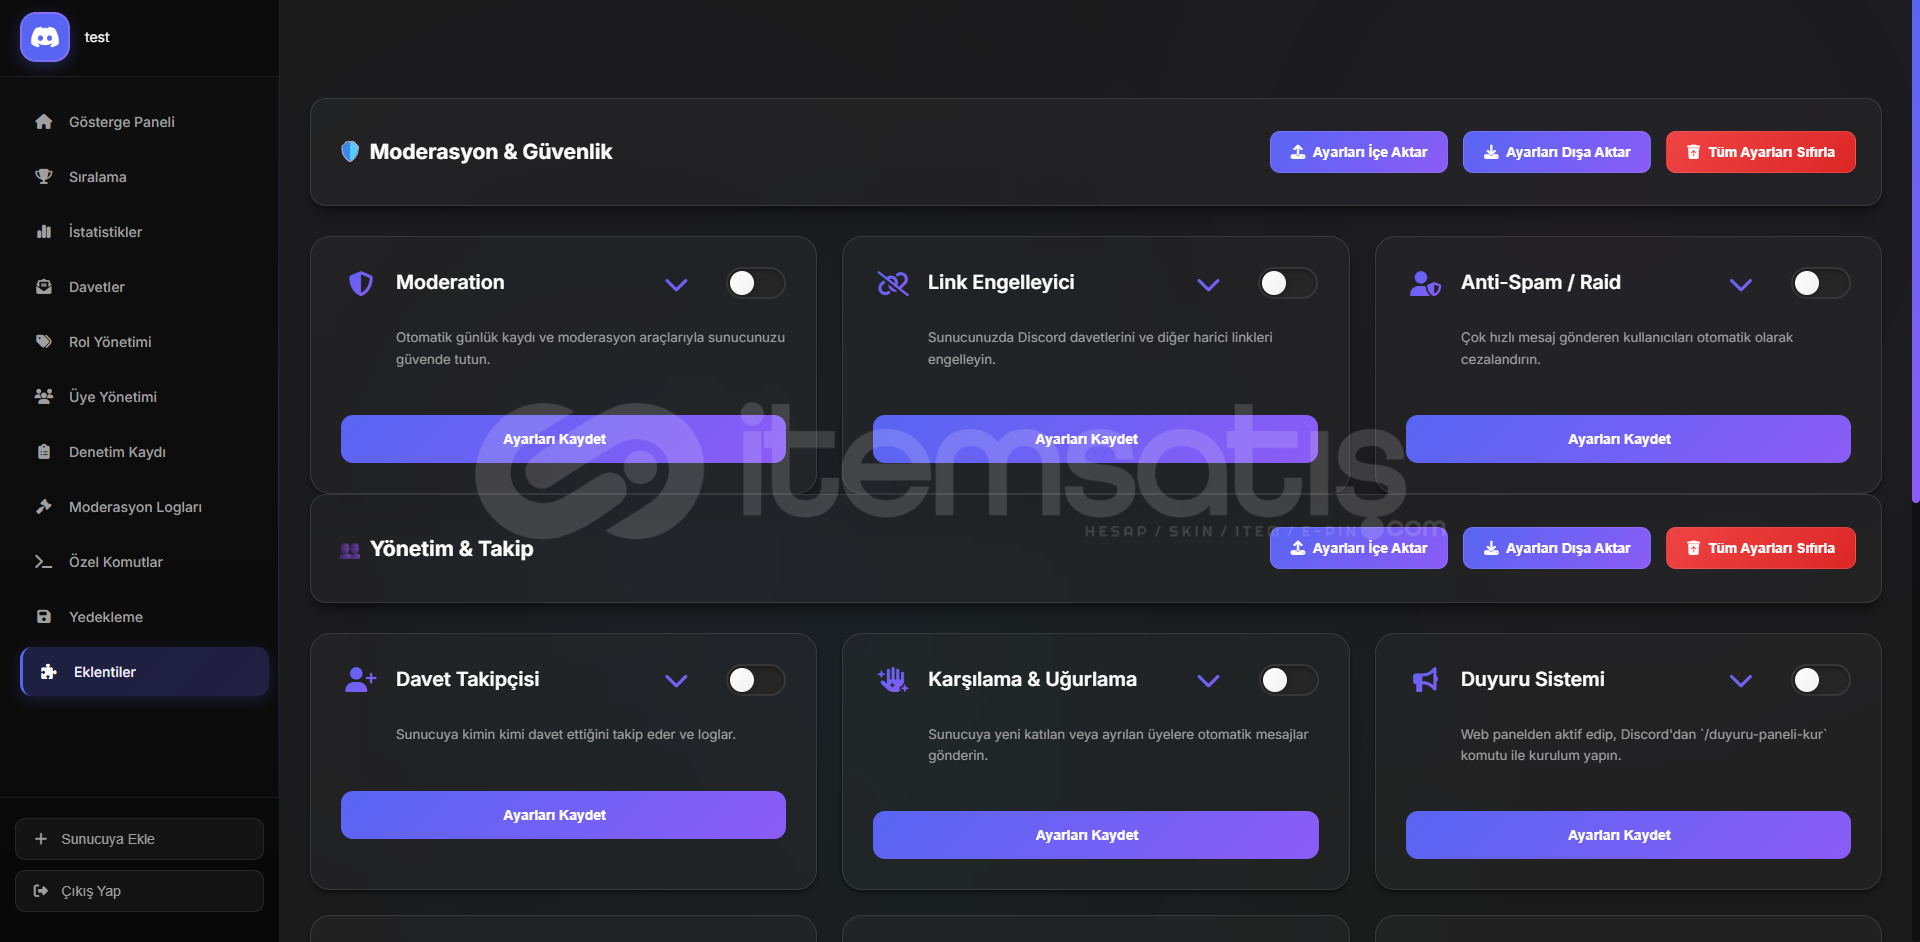Viewport: 1920px width, 942px height.
Task: Go to Denetim Kaydı in the sidebar
Action: click(117, 452)
